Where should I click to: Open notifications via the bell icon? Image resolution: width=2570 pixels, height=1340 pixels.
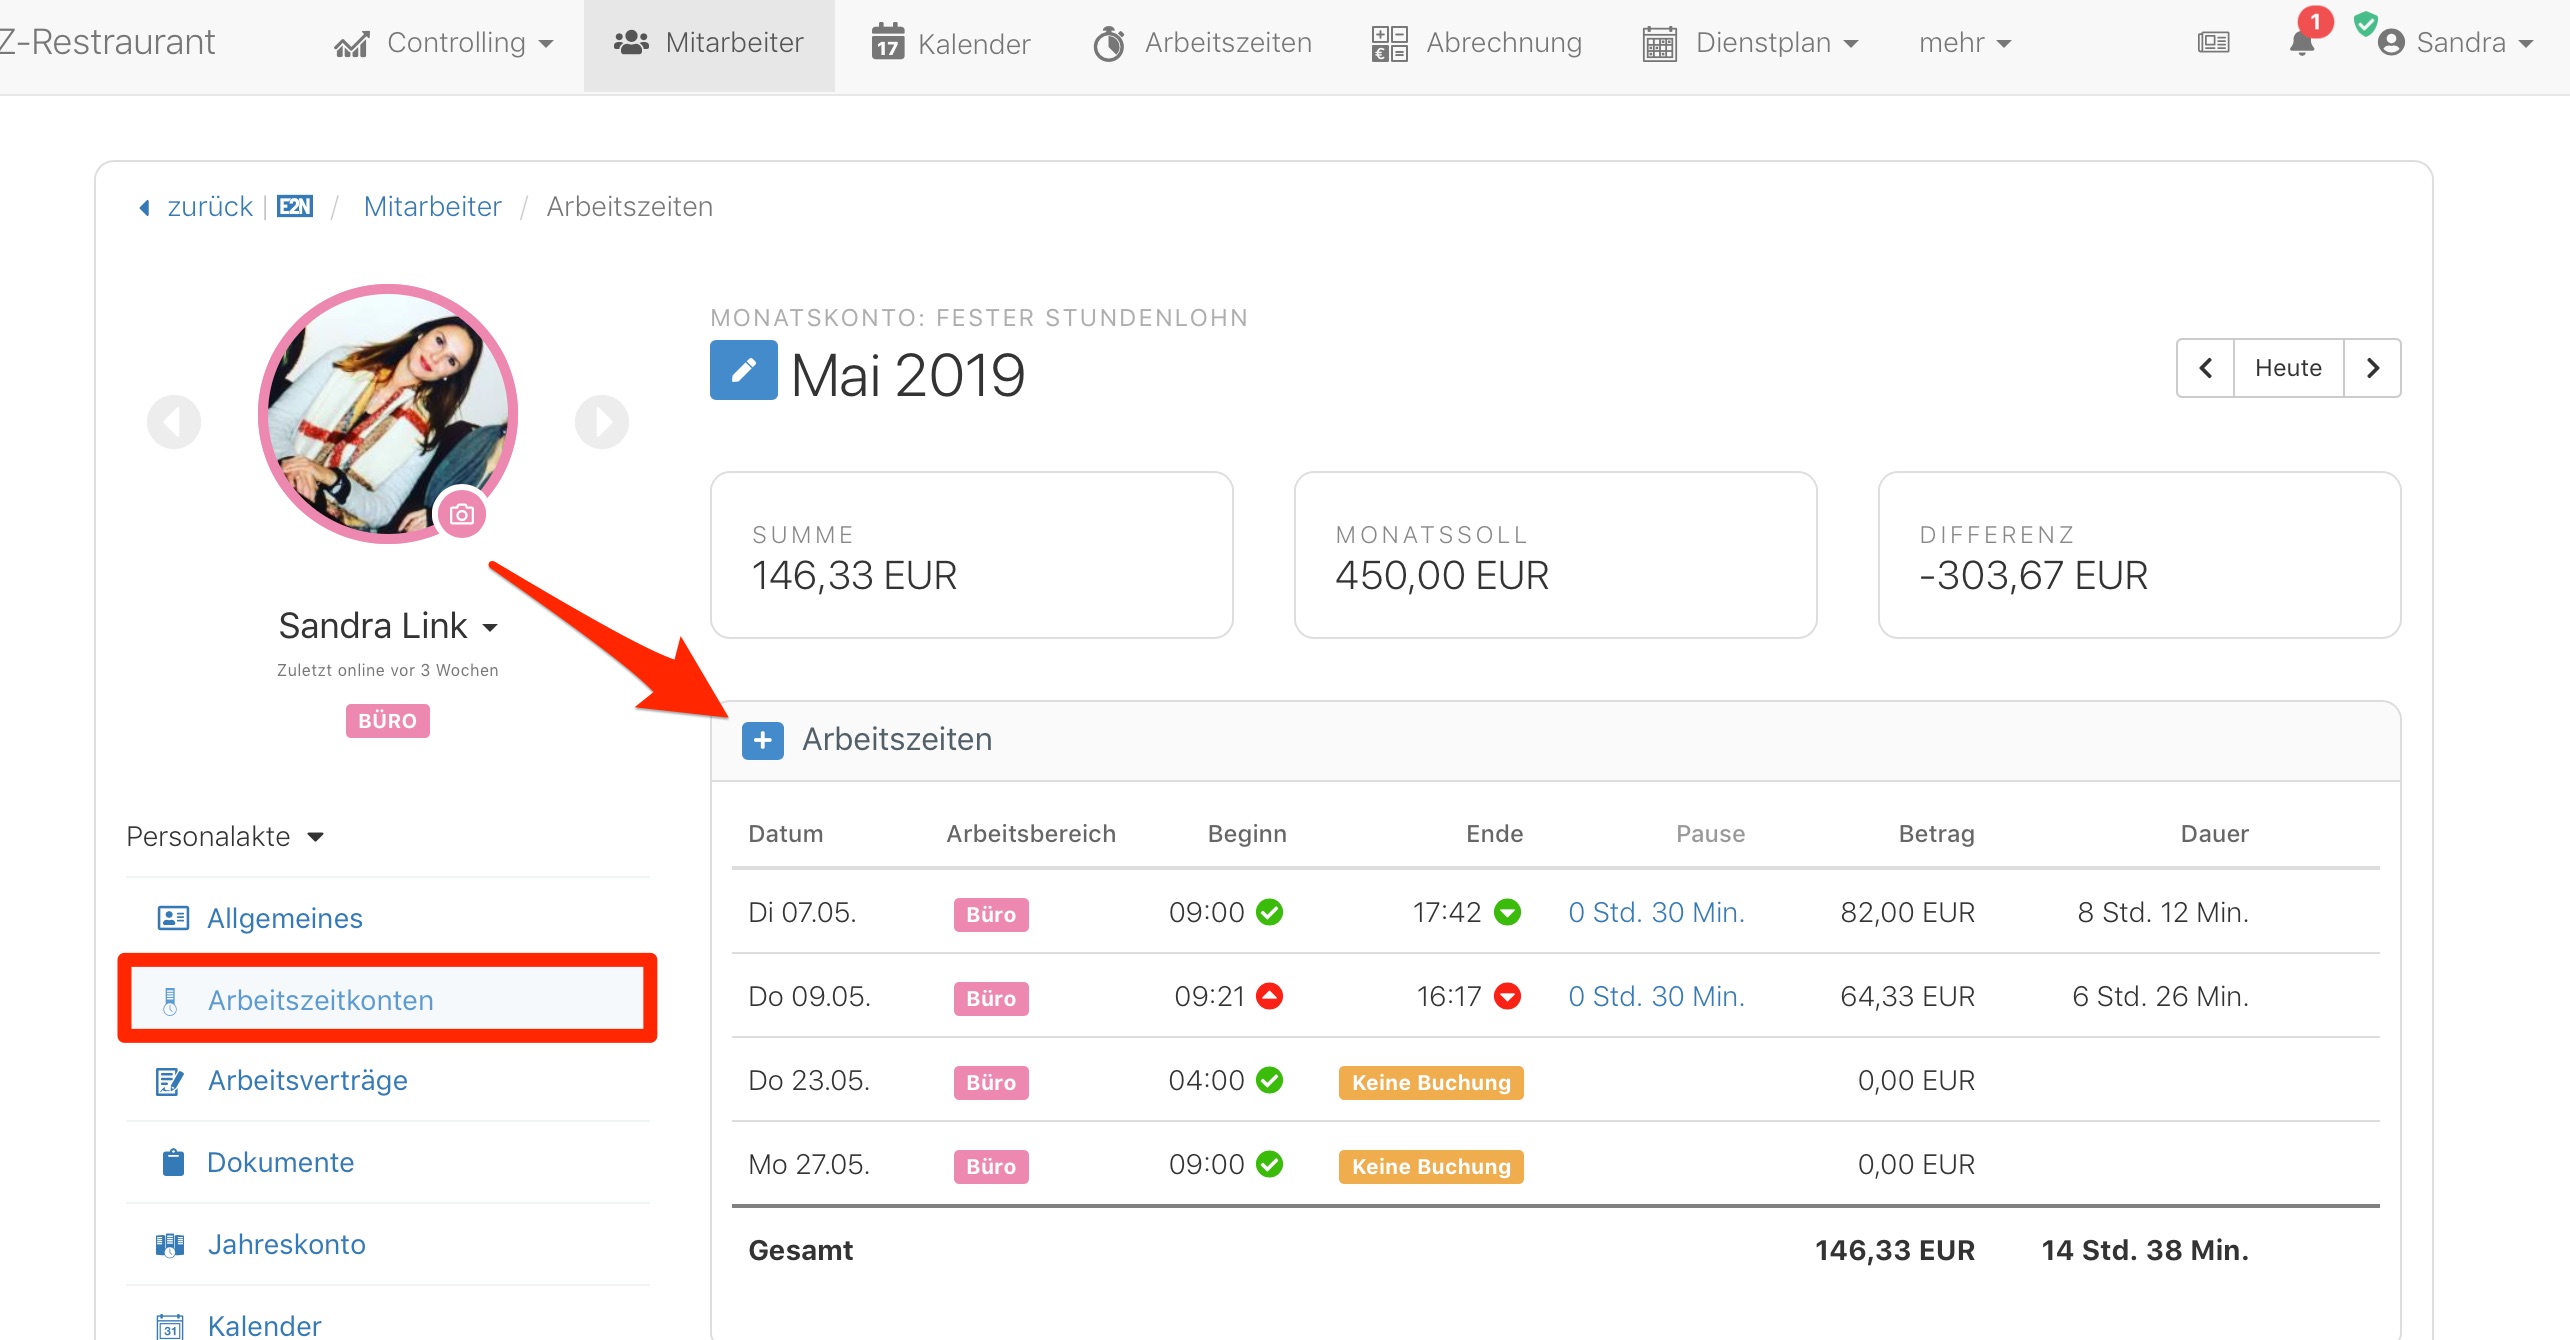(2302, 42)
